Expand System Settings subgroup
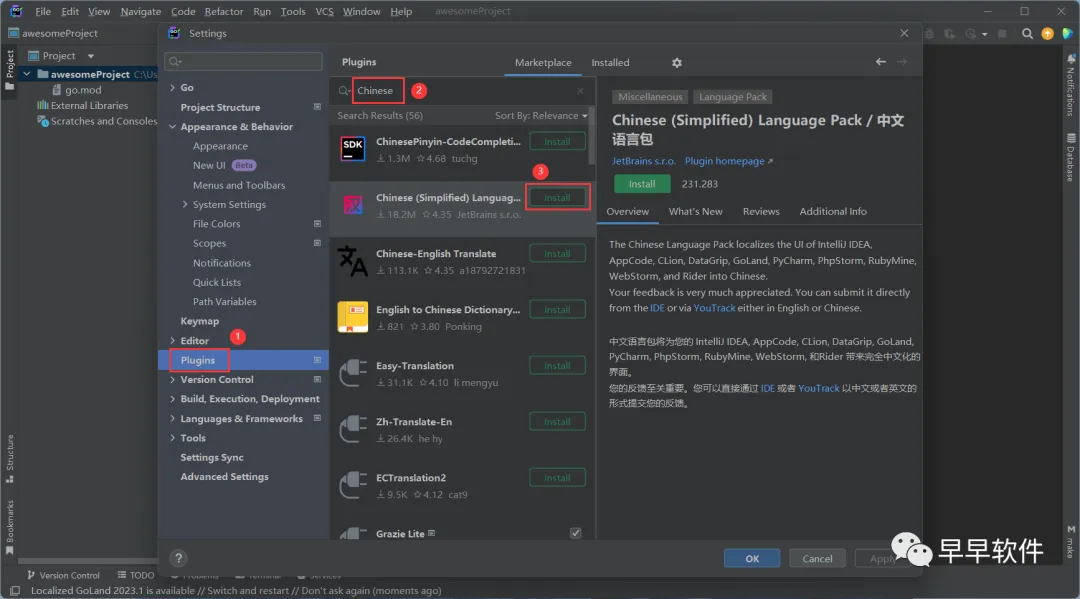 (185, 204)
